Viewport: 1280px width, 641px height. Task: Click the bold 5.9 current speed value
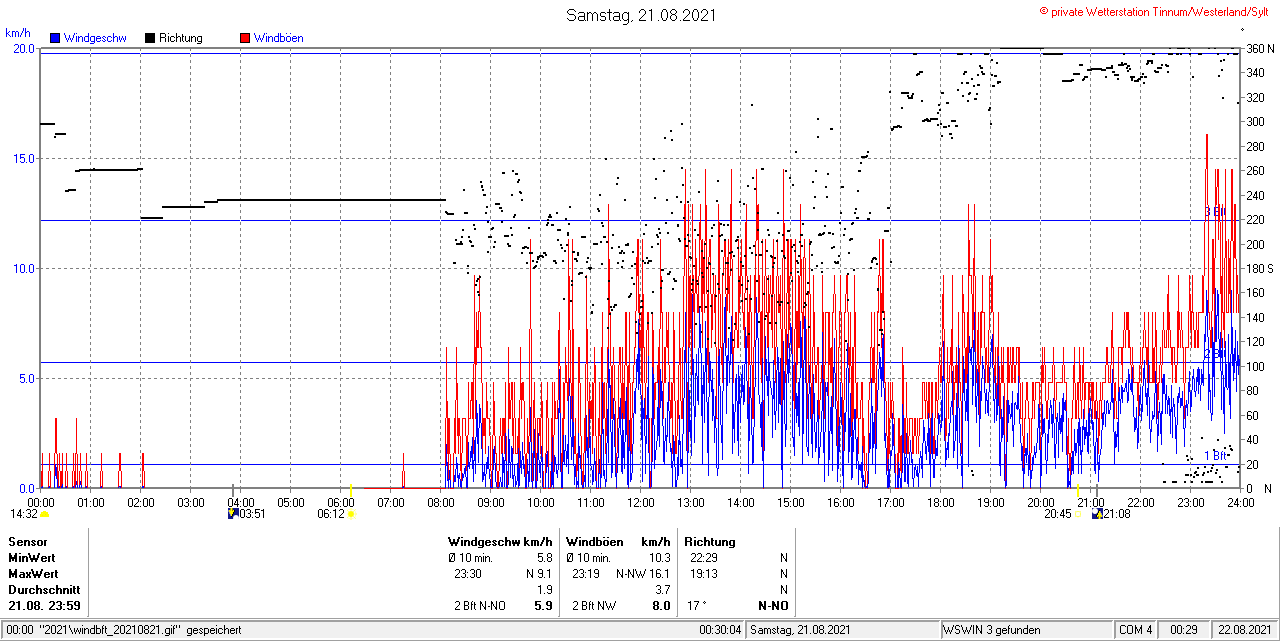(543, 606)
